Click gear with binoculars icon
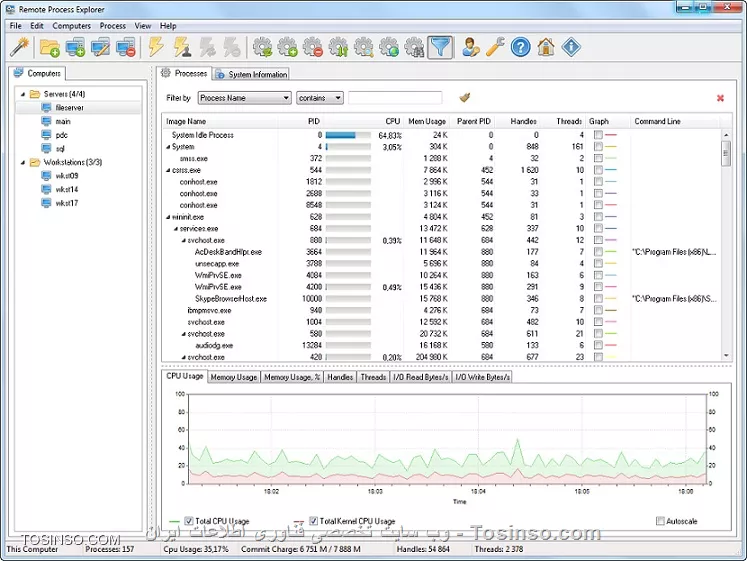Screen dimensions: 747x561 coord(414,47)
